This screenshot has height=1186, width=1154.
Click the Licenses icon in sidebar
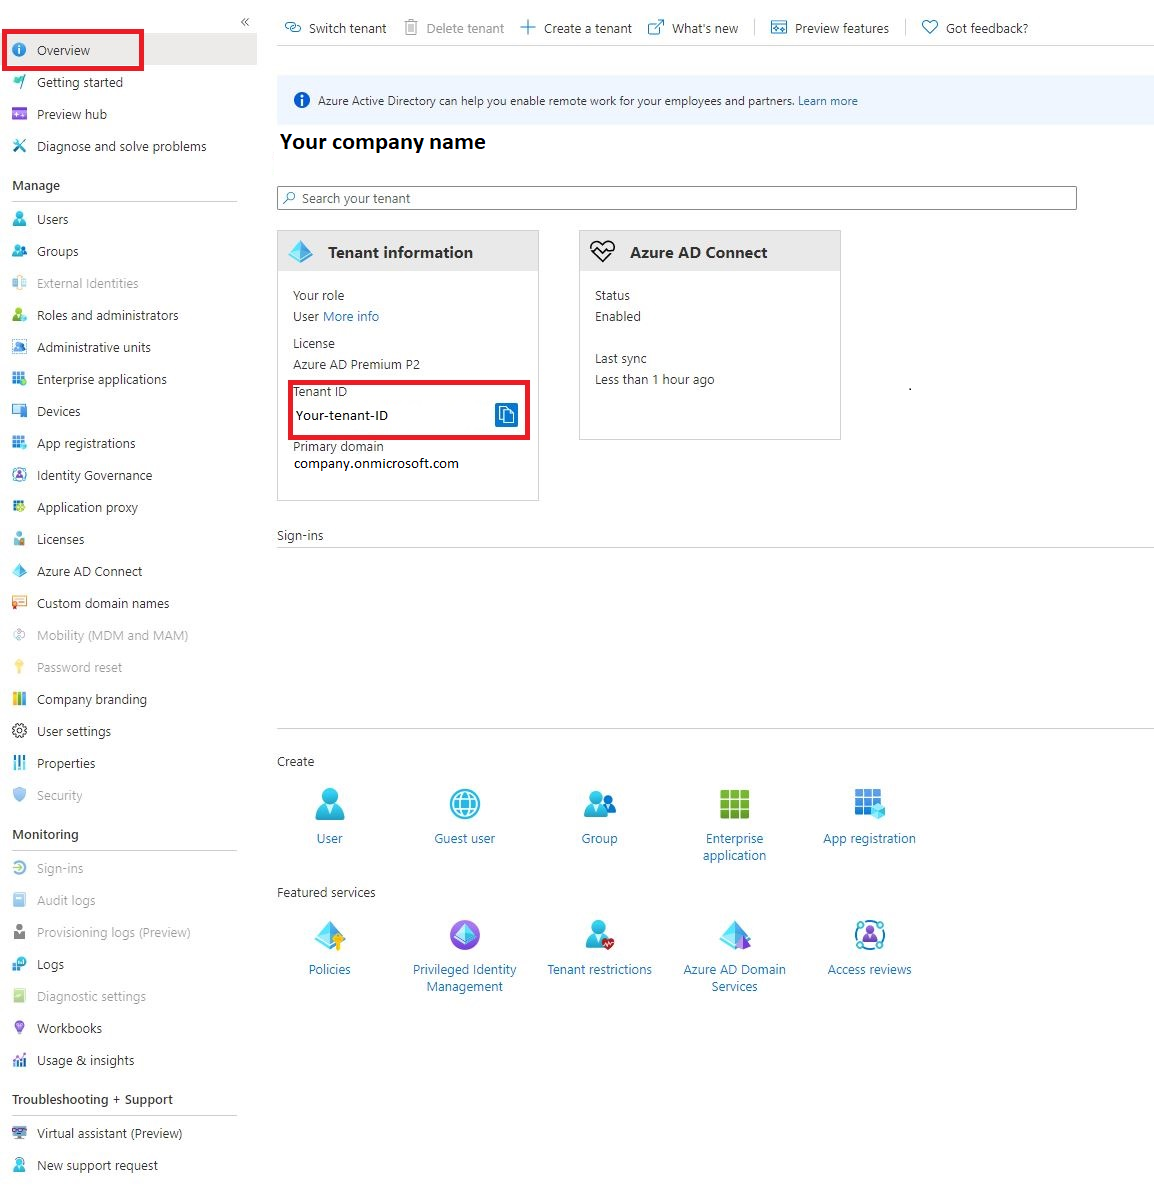point(20,539)
